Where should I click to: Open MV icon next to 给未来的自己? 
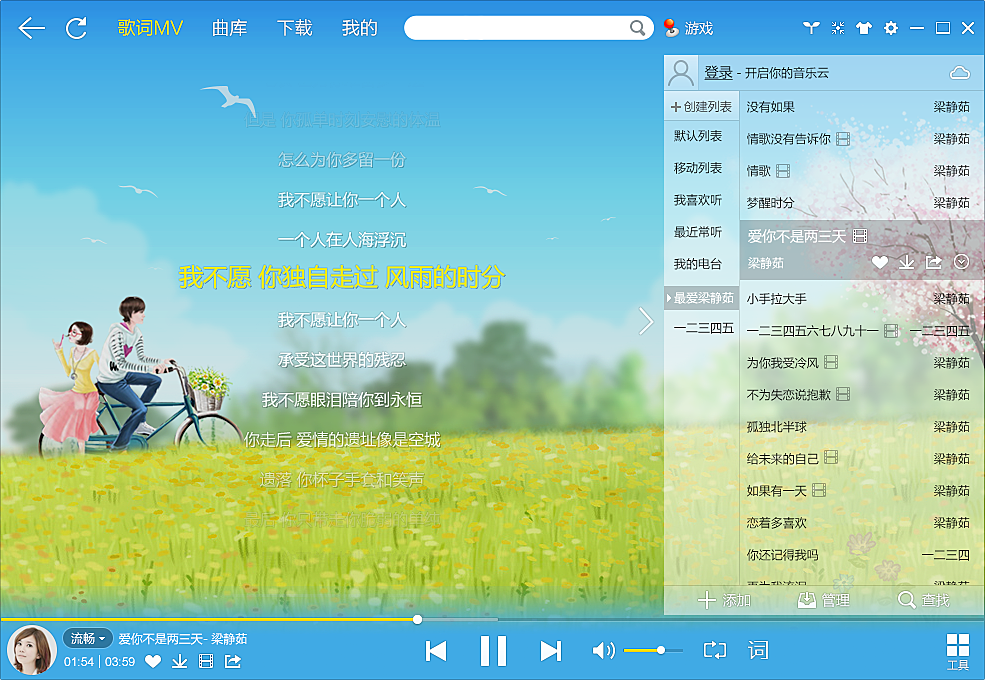tap(831, 458)
